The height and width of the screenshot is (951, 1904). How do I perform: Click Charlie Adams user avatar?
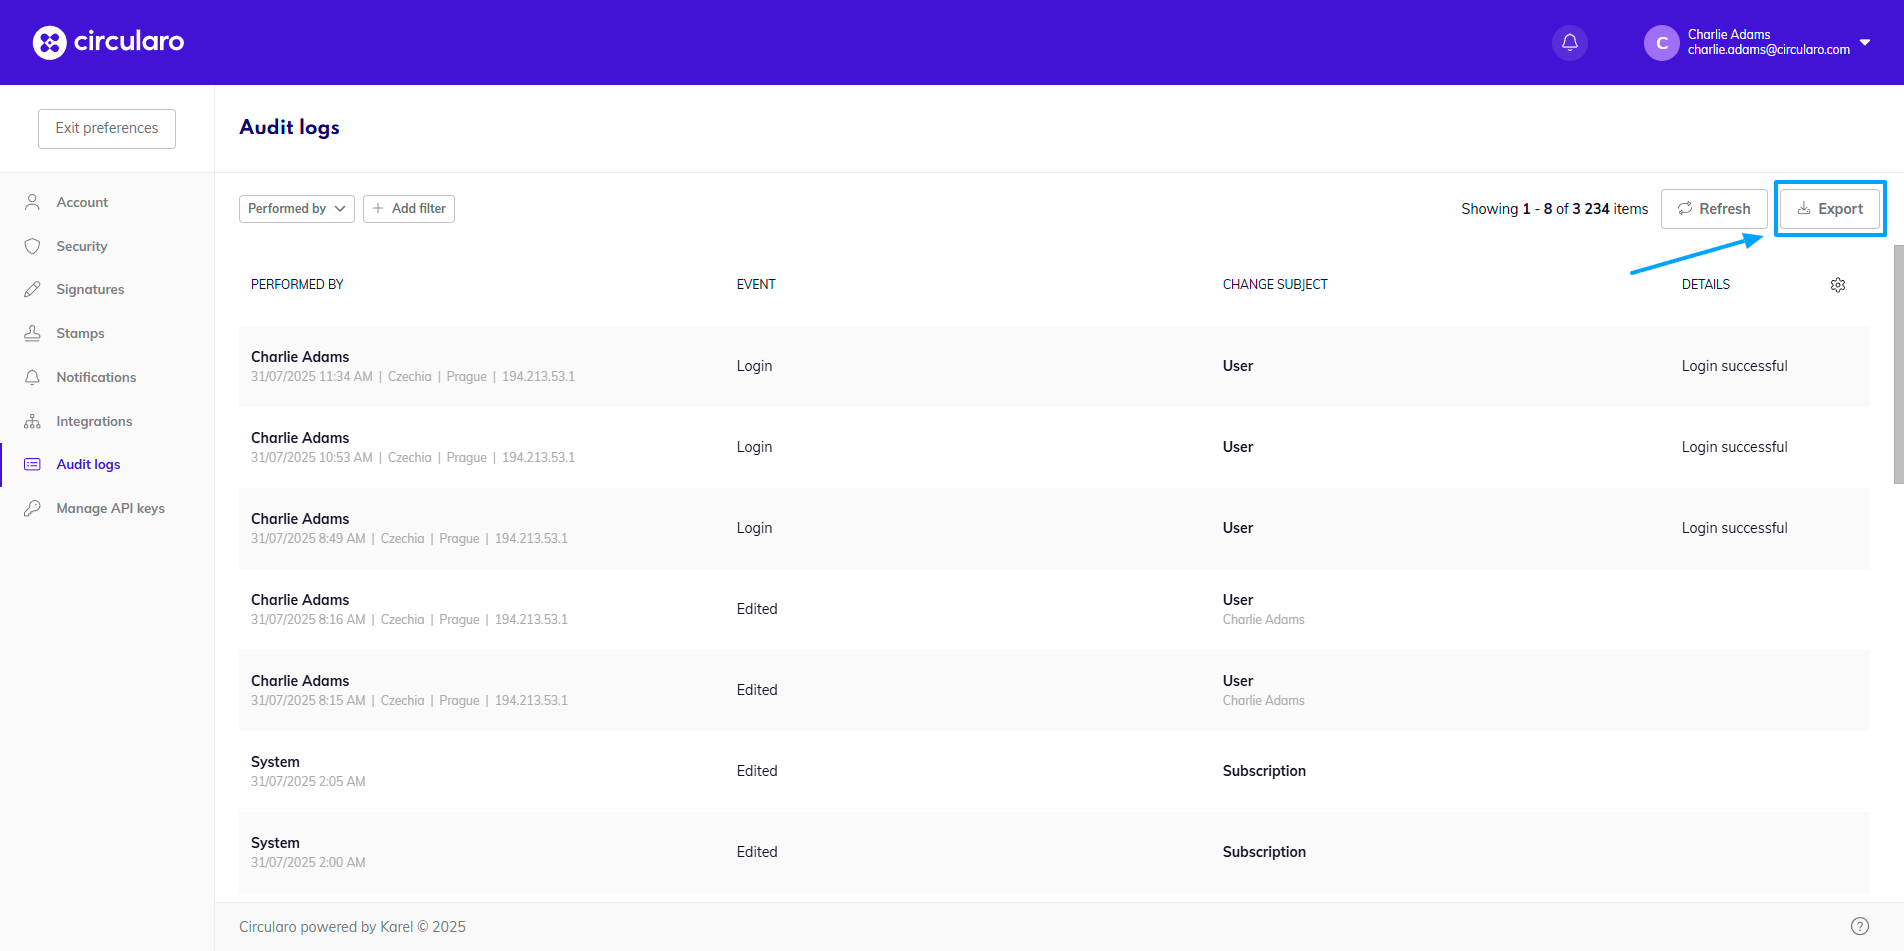(1661, 42)
